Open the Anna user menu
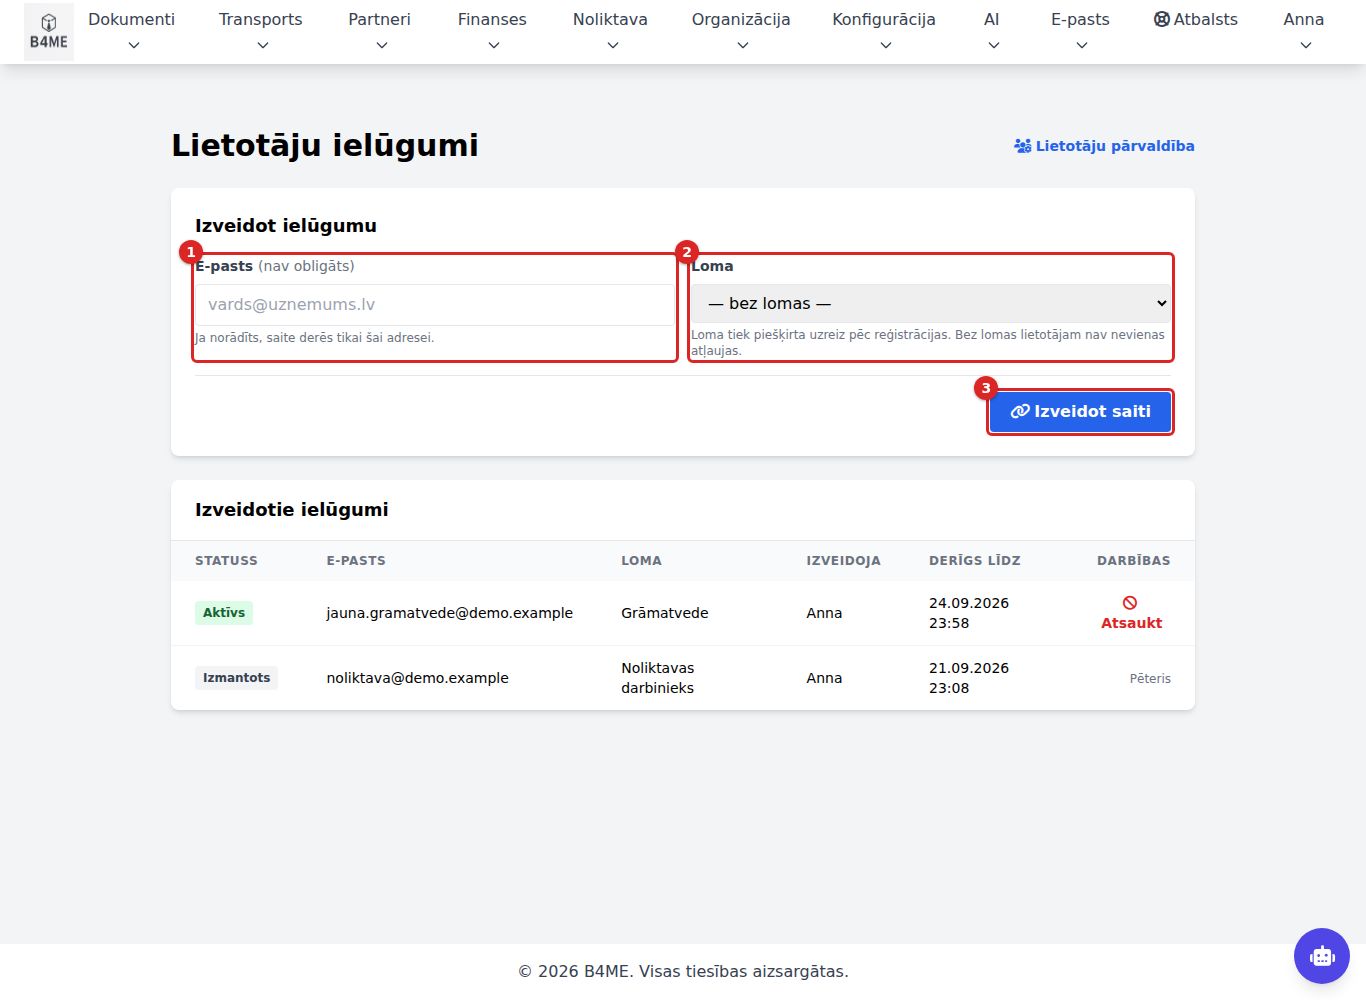This screenshot has height=1000, width=1366. pos(1304,32)
